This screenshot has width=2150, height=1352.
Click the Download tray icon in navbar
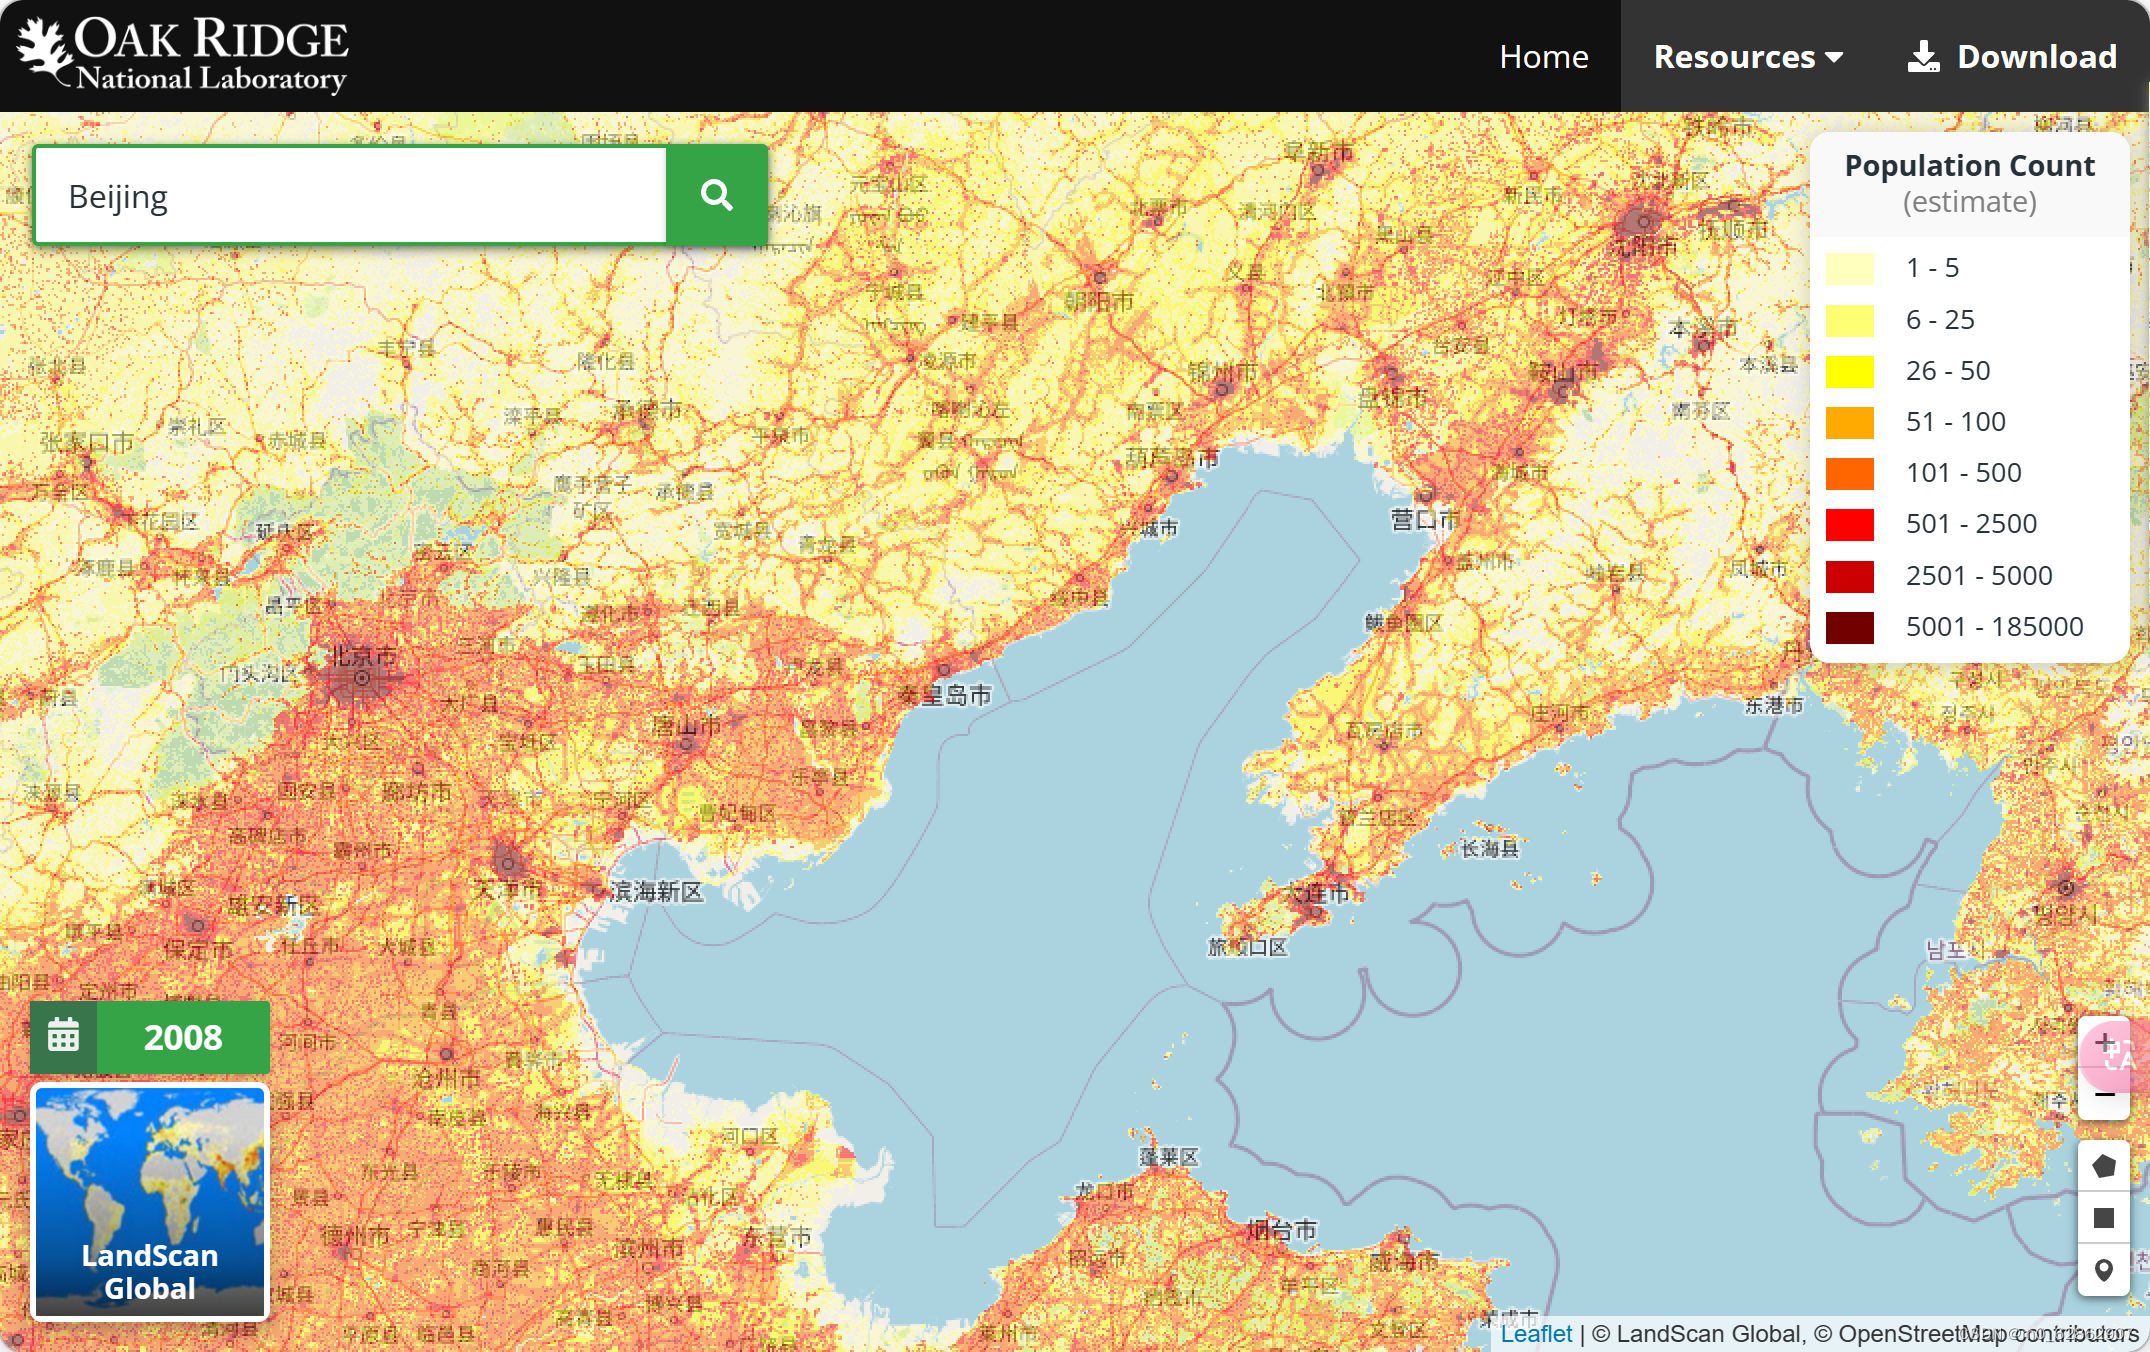tap(1923, 57)
